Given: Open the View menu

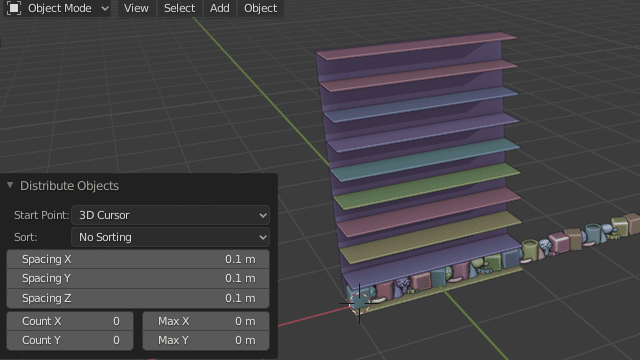Looking at the screenshot, I should tap(136, 8).
